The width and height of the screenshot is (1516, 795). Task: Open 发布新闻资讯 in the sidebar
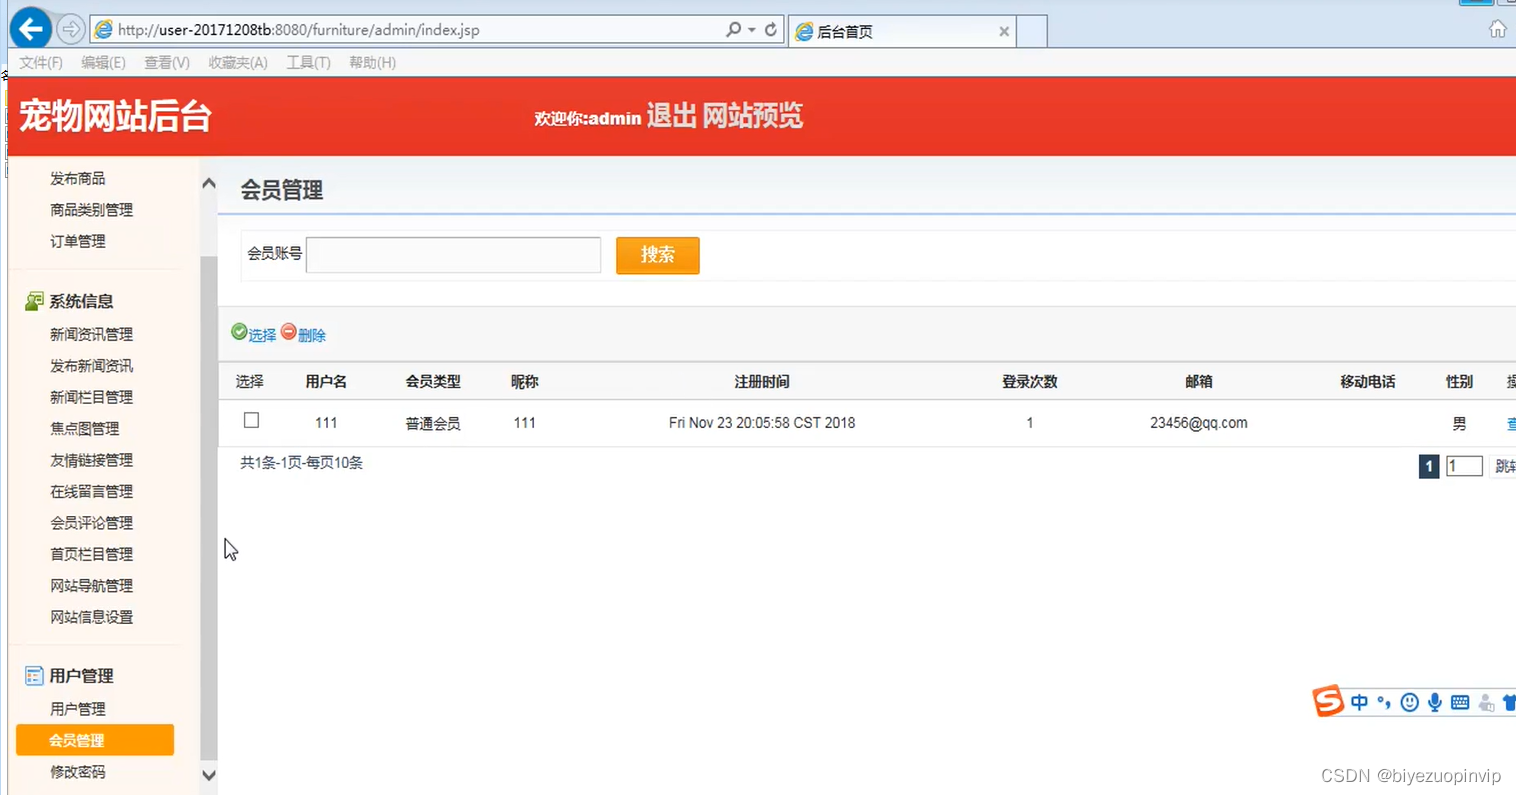click(91, 366)
